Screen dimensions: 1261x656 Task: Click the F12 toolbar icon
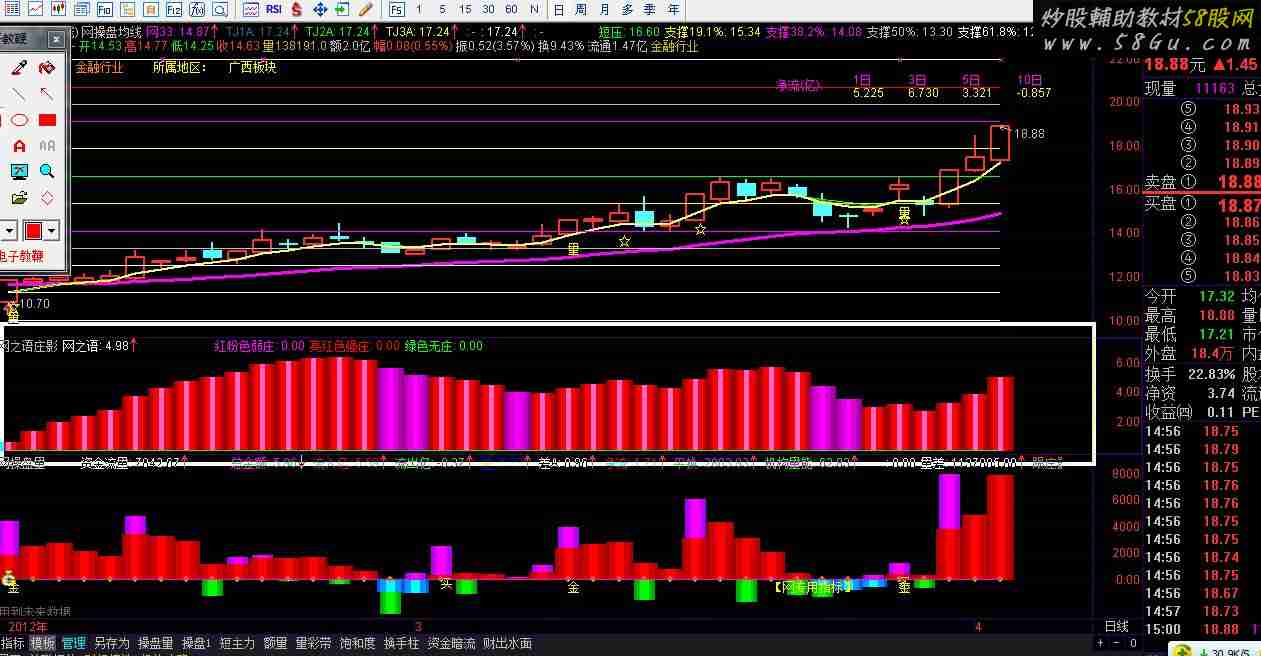point(175,9)
